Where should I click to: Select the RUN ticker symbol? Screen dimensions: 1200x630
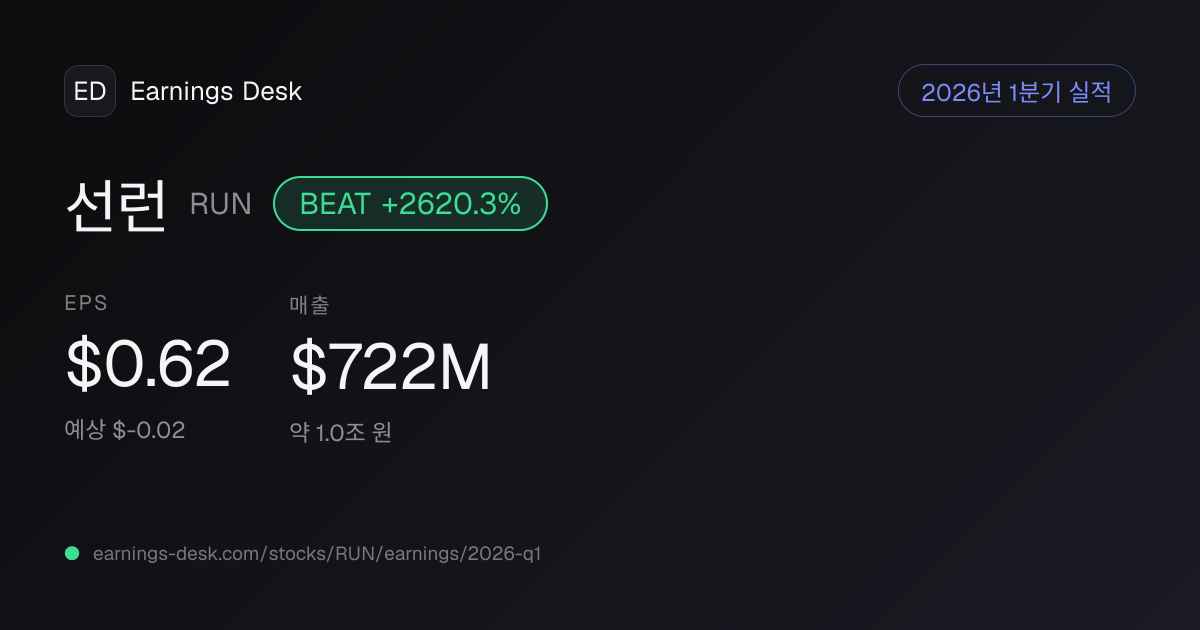(221, 205)
